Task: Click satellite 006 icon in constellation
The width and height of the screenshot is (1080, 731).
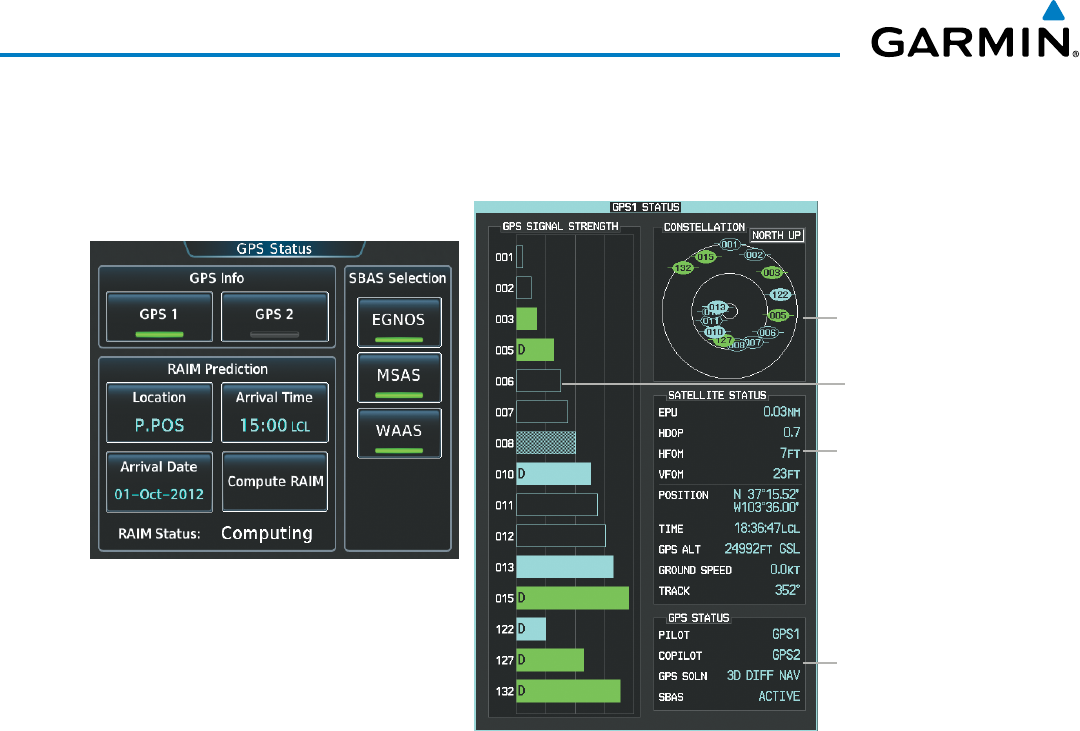Action: [767, 333]
